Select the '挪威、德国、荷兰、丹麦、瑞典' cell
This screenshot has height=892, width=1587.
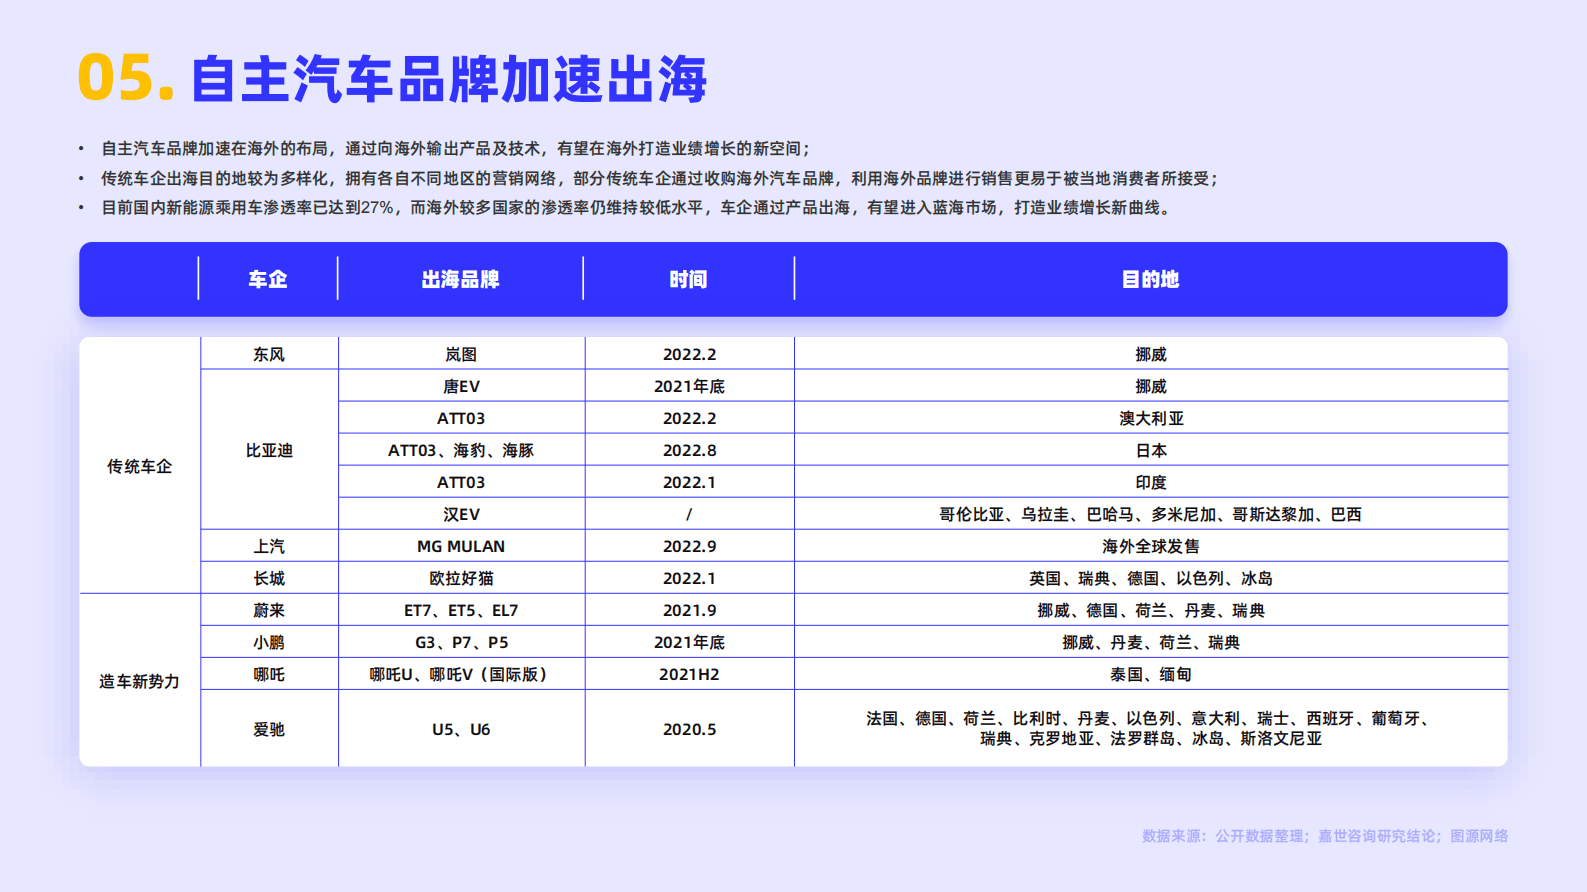1150,610
